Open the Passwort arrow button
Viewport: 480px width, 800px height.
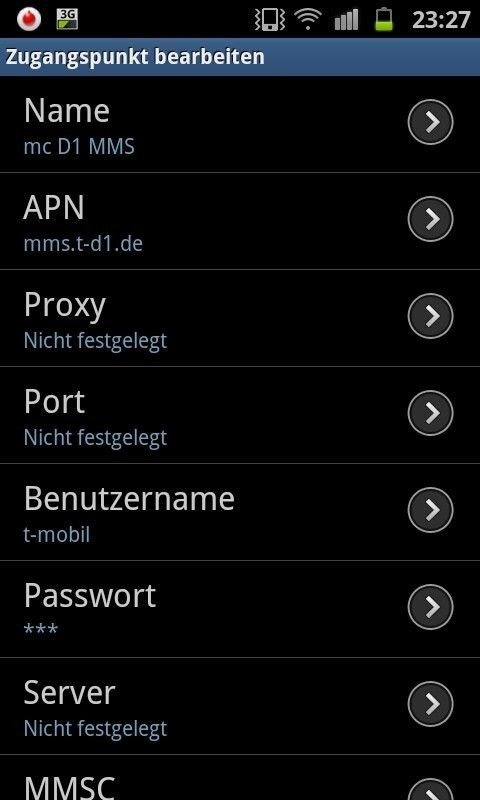pyautogui.click(x=431, y=607)
